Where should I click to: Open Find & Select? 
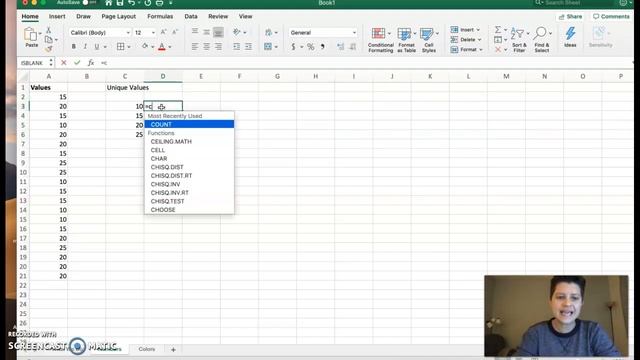(x=542, y=40)
